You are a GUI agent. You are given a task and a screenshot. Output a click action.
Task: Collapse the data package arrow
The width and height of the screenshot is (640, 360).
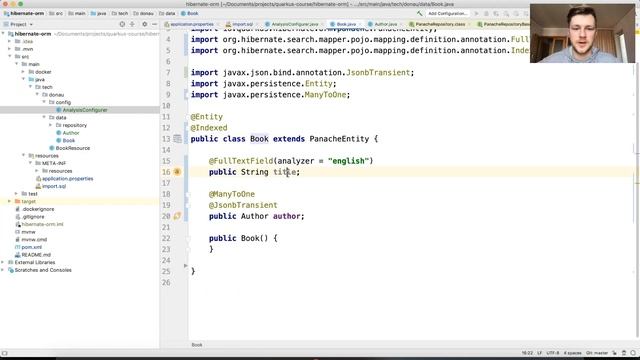pos(44,118)
